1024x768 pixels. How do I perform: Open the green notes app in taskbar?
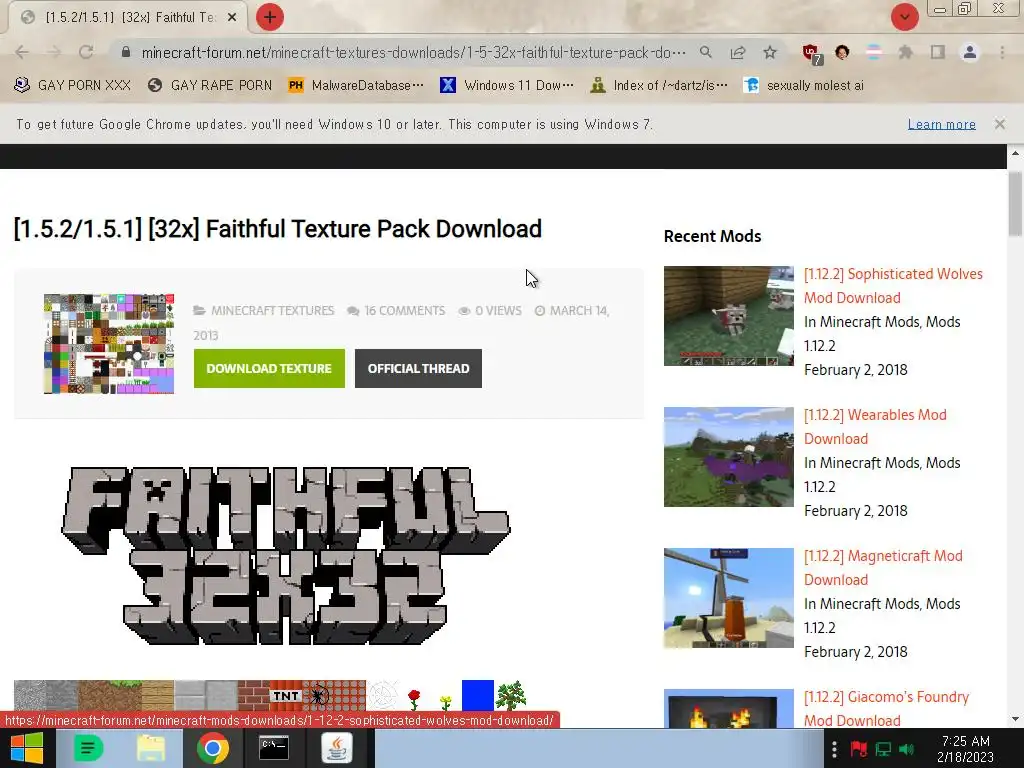88,748
